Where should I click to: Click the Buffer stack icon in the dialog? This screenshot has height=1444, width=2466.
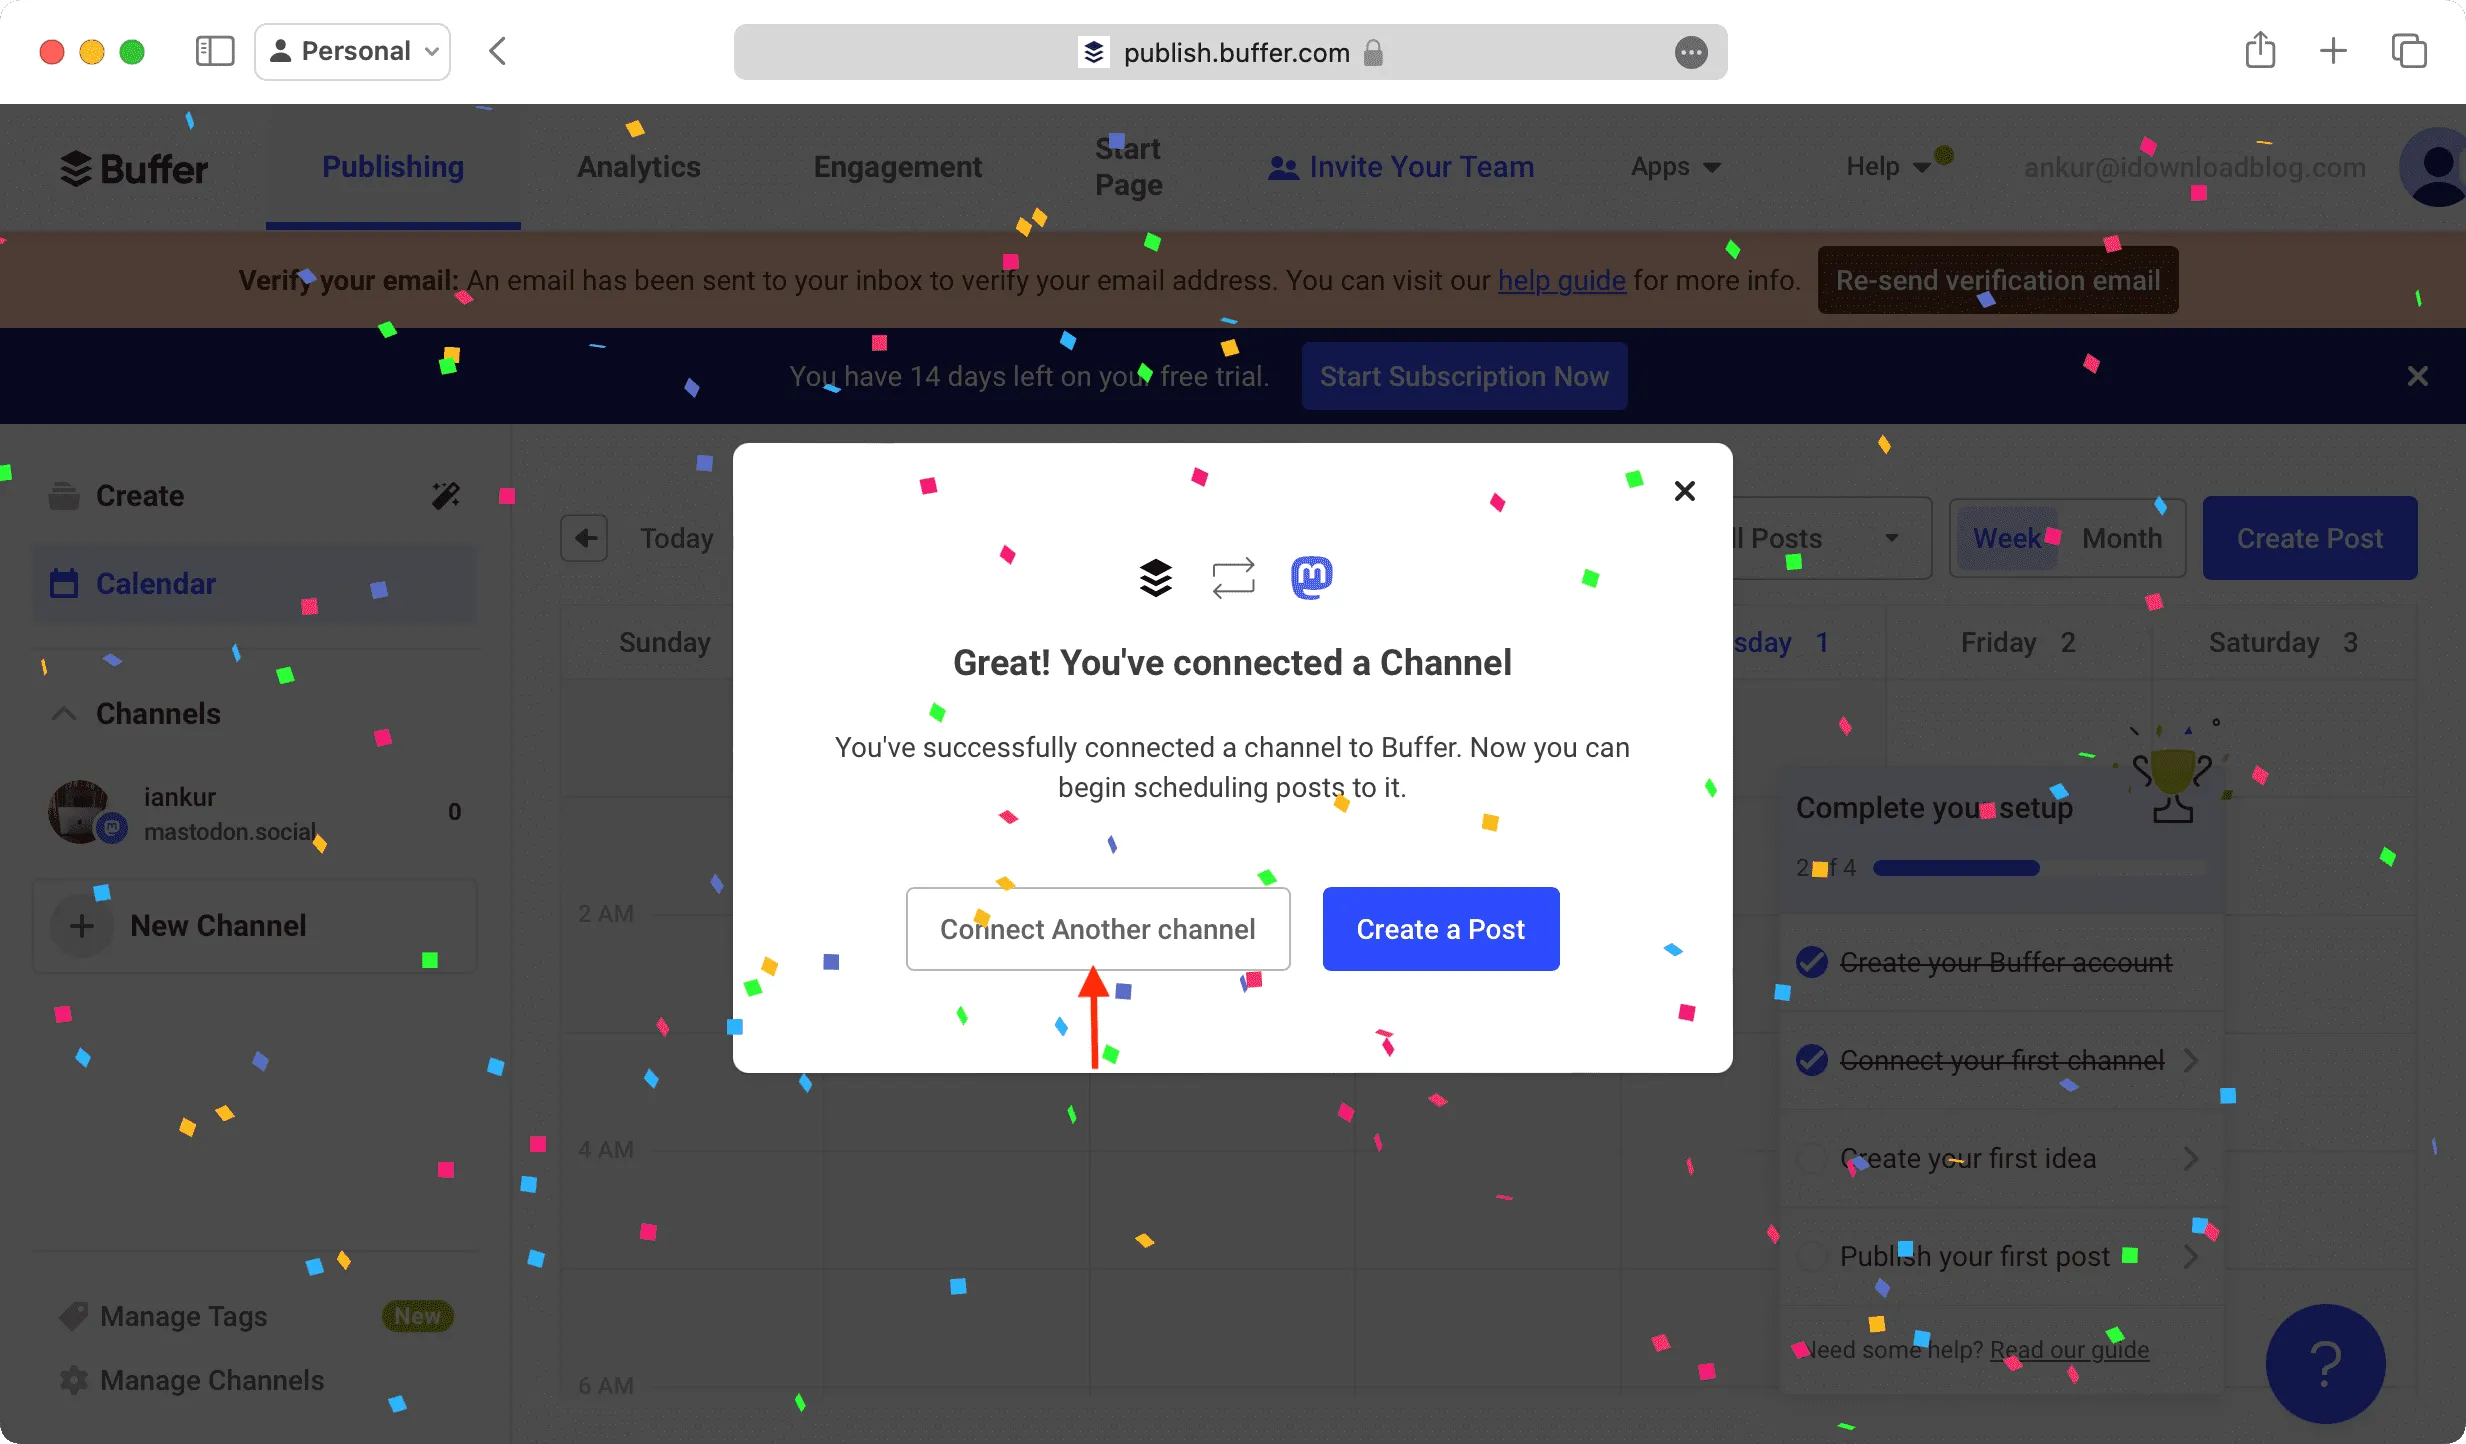(x=1155, y=578)
